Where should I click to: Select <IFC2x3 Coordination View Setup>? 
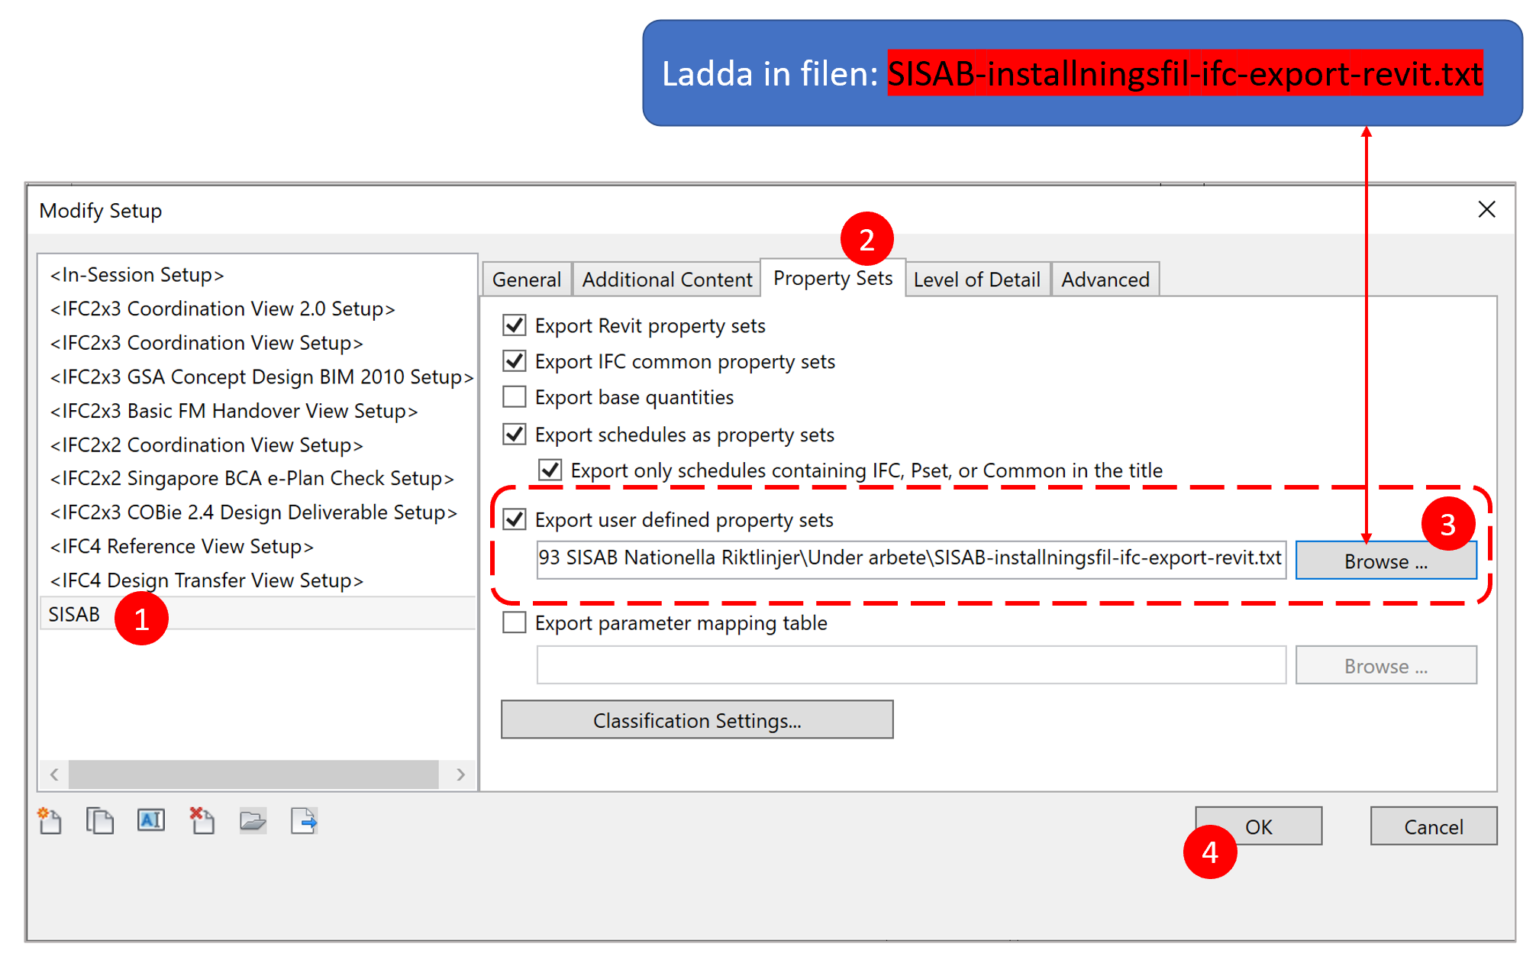207,342
